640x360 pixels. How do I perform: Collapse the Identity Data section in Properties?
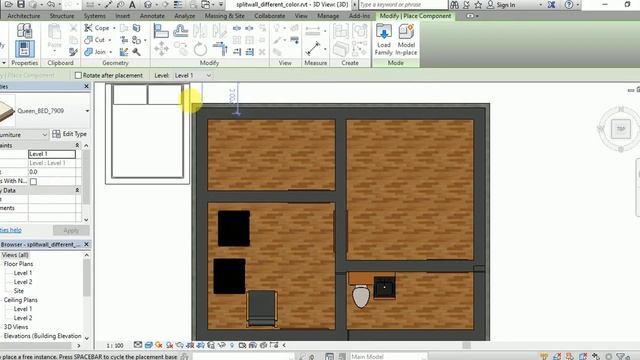(x=77, y=190)
